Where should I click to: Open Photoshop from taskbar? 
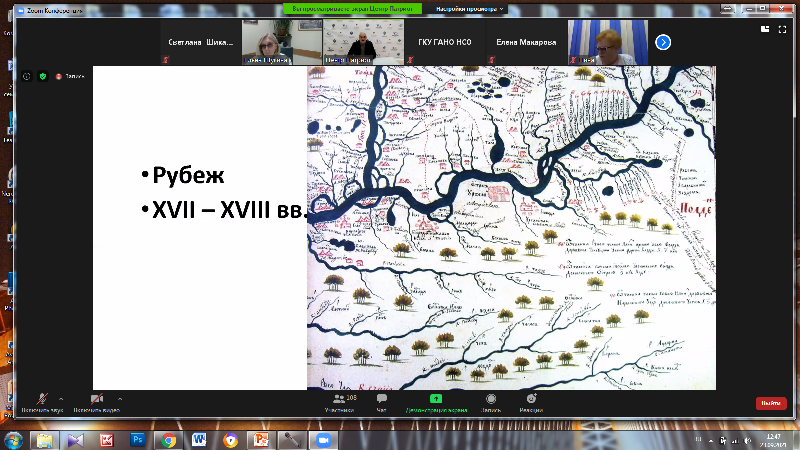point(137,440)
